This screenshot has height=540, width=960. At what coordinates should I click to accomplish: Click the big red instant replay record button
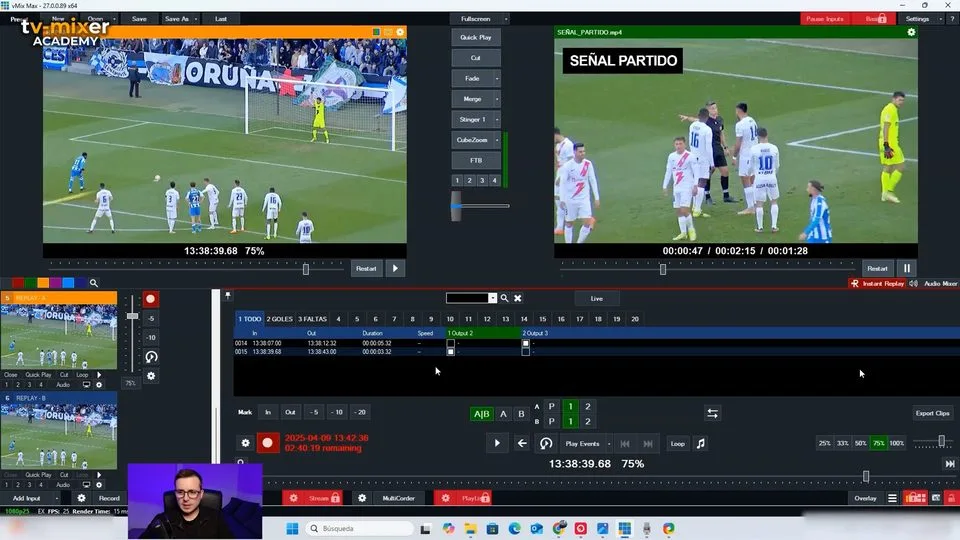[x=268, y=443]
